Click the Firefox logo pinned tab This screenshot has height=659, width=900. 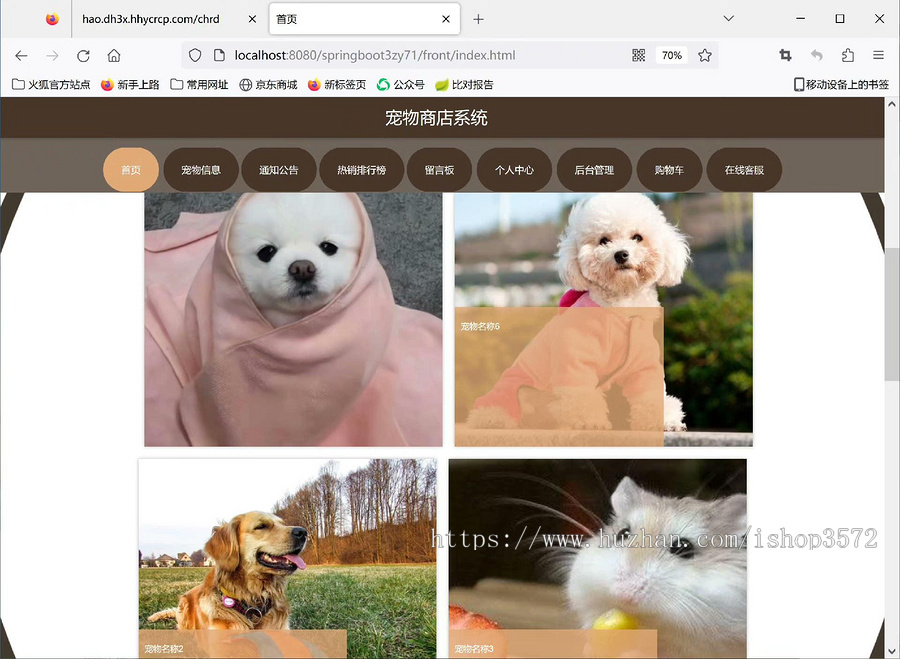[x=52, y=19]
